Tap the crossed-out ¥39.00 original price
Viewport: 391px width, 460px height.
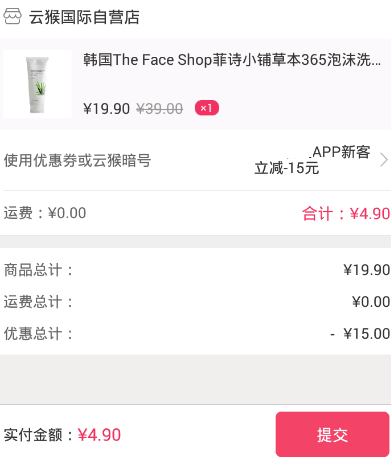pos(160,109)
